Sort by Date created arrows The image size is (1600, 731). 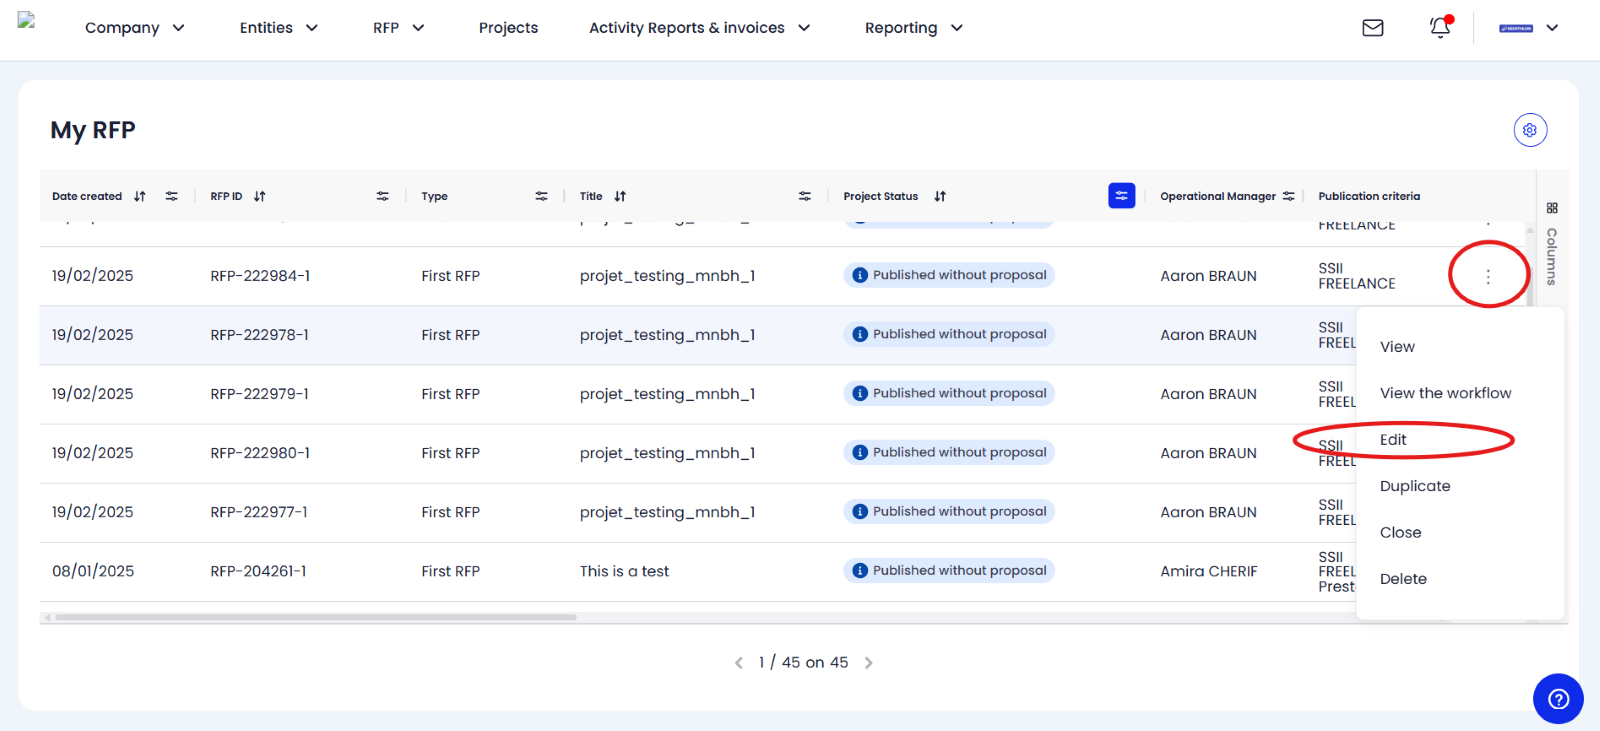140,196
